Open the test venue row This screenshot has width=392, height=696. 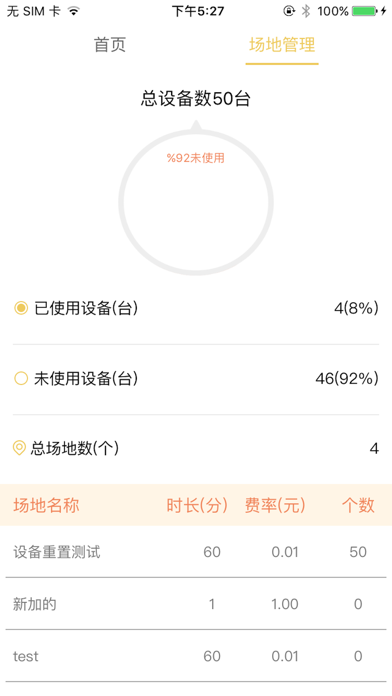[196, 656]
